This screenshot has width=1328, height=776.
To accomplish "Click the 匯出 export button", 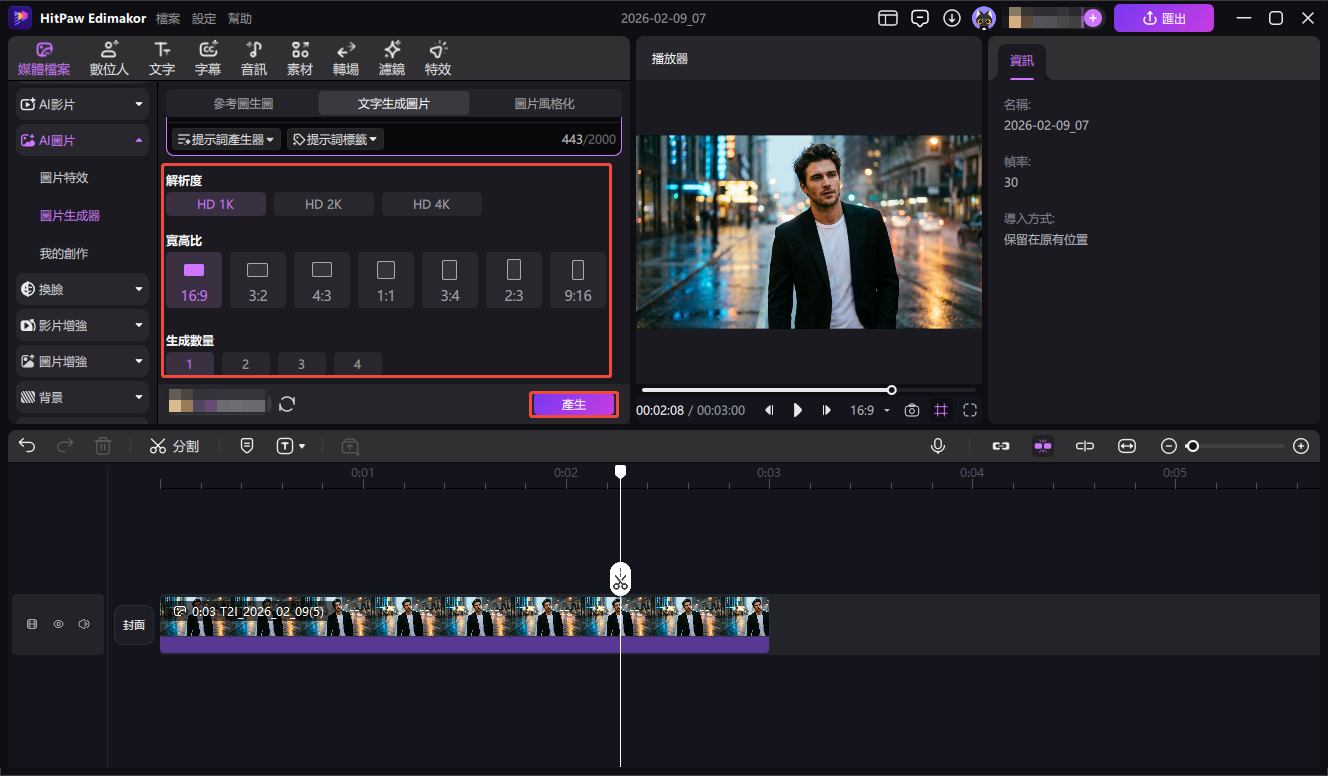I will click(1163, 17).
